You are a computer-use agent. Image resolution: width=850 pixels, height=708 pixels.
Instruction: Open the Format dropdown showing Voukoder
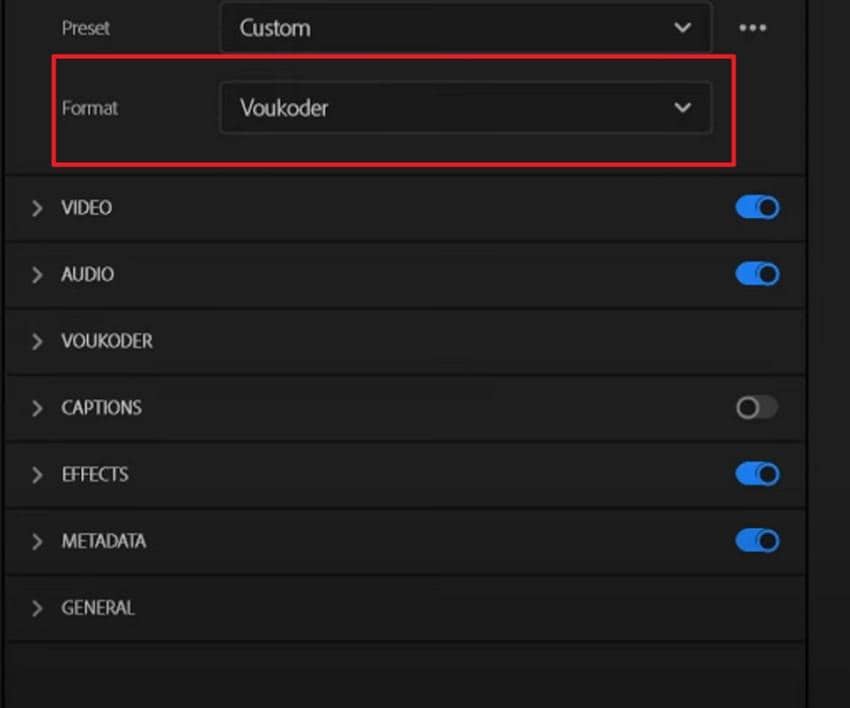tap(465, 108)
